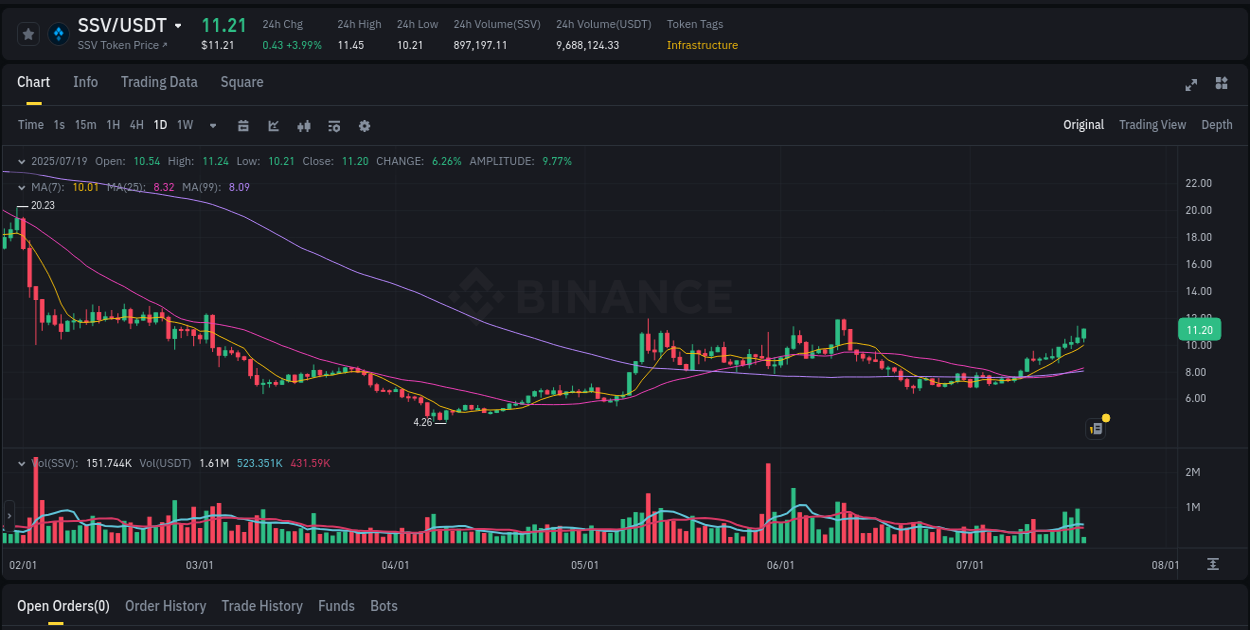Image resolution: width=1250 pixels, height=630 pixels.
Task: Click the news feed icon on the chart
Action: tap(1095, 428)
